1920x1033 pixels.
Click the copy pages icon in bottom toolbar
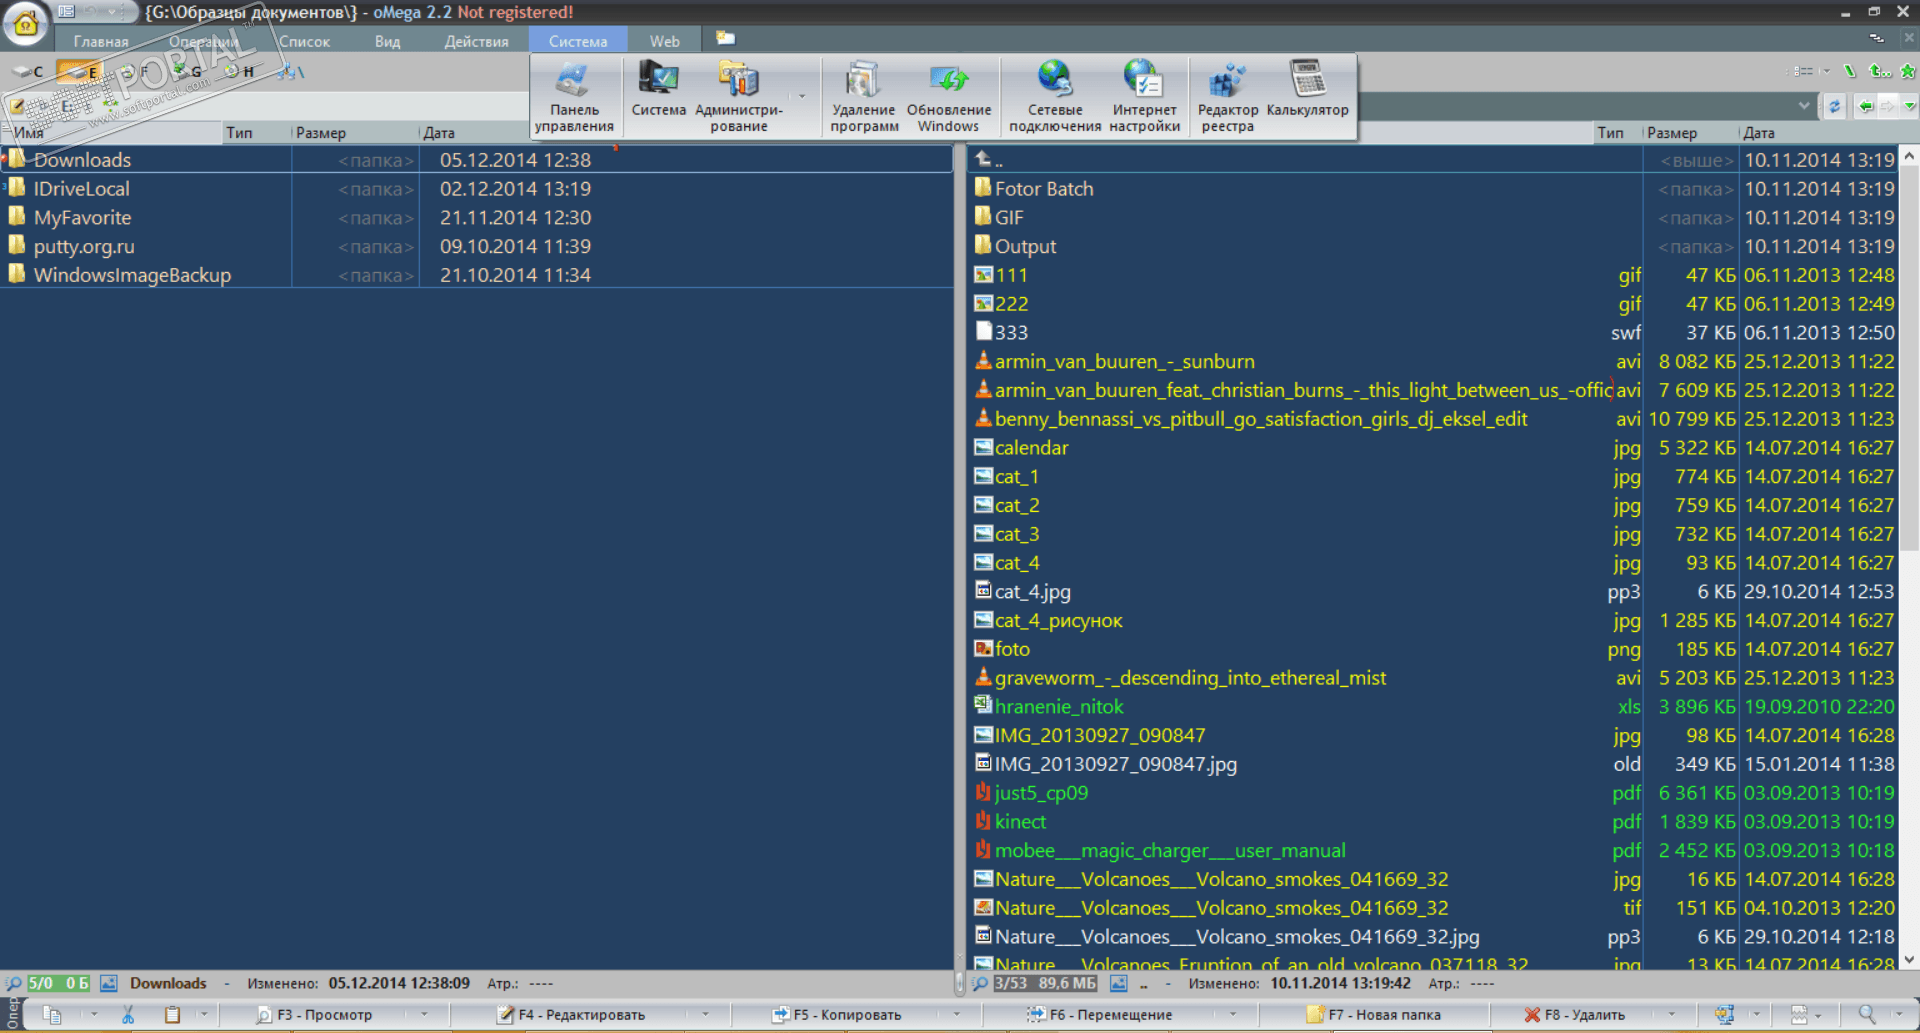(52, 1015)
